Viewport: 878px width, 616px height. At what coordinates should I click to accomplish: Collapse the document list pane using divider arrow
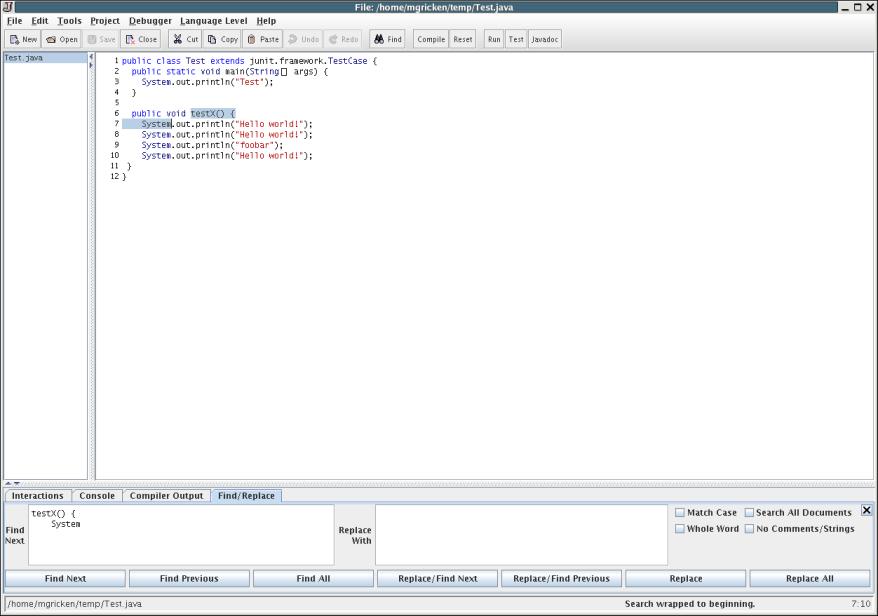click(91, 57)
